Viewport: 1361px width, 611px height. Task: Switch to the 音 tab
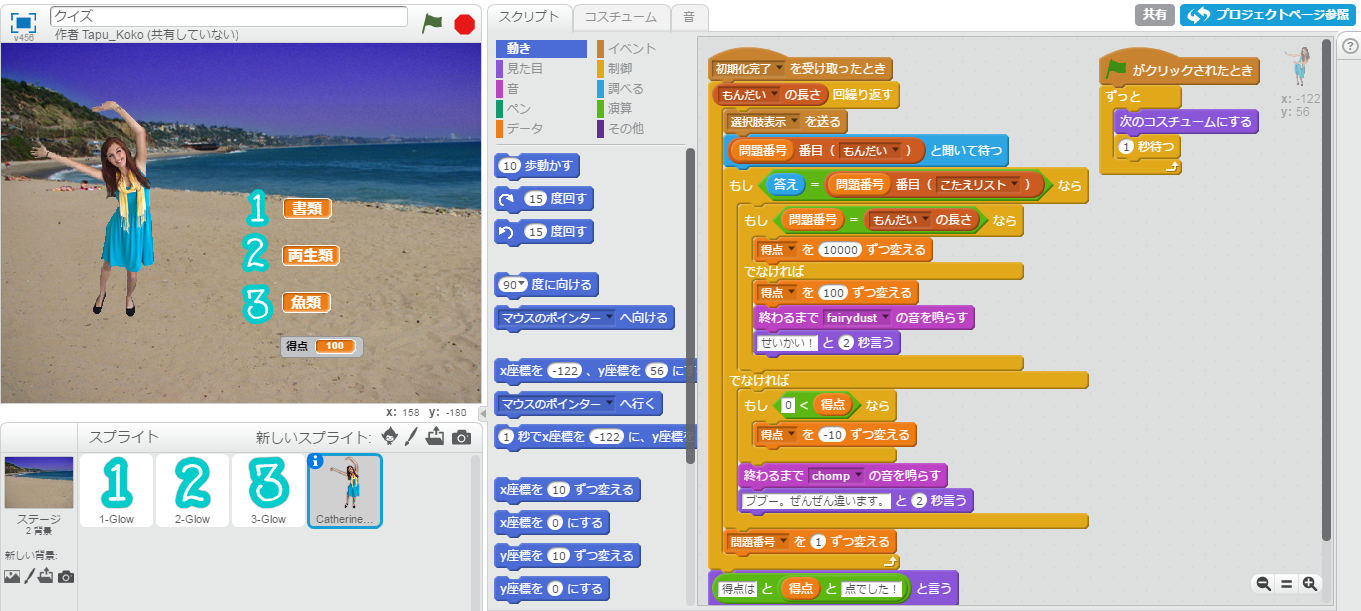[689, 17]
